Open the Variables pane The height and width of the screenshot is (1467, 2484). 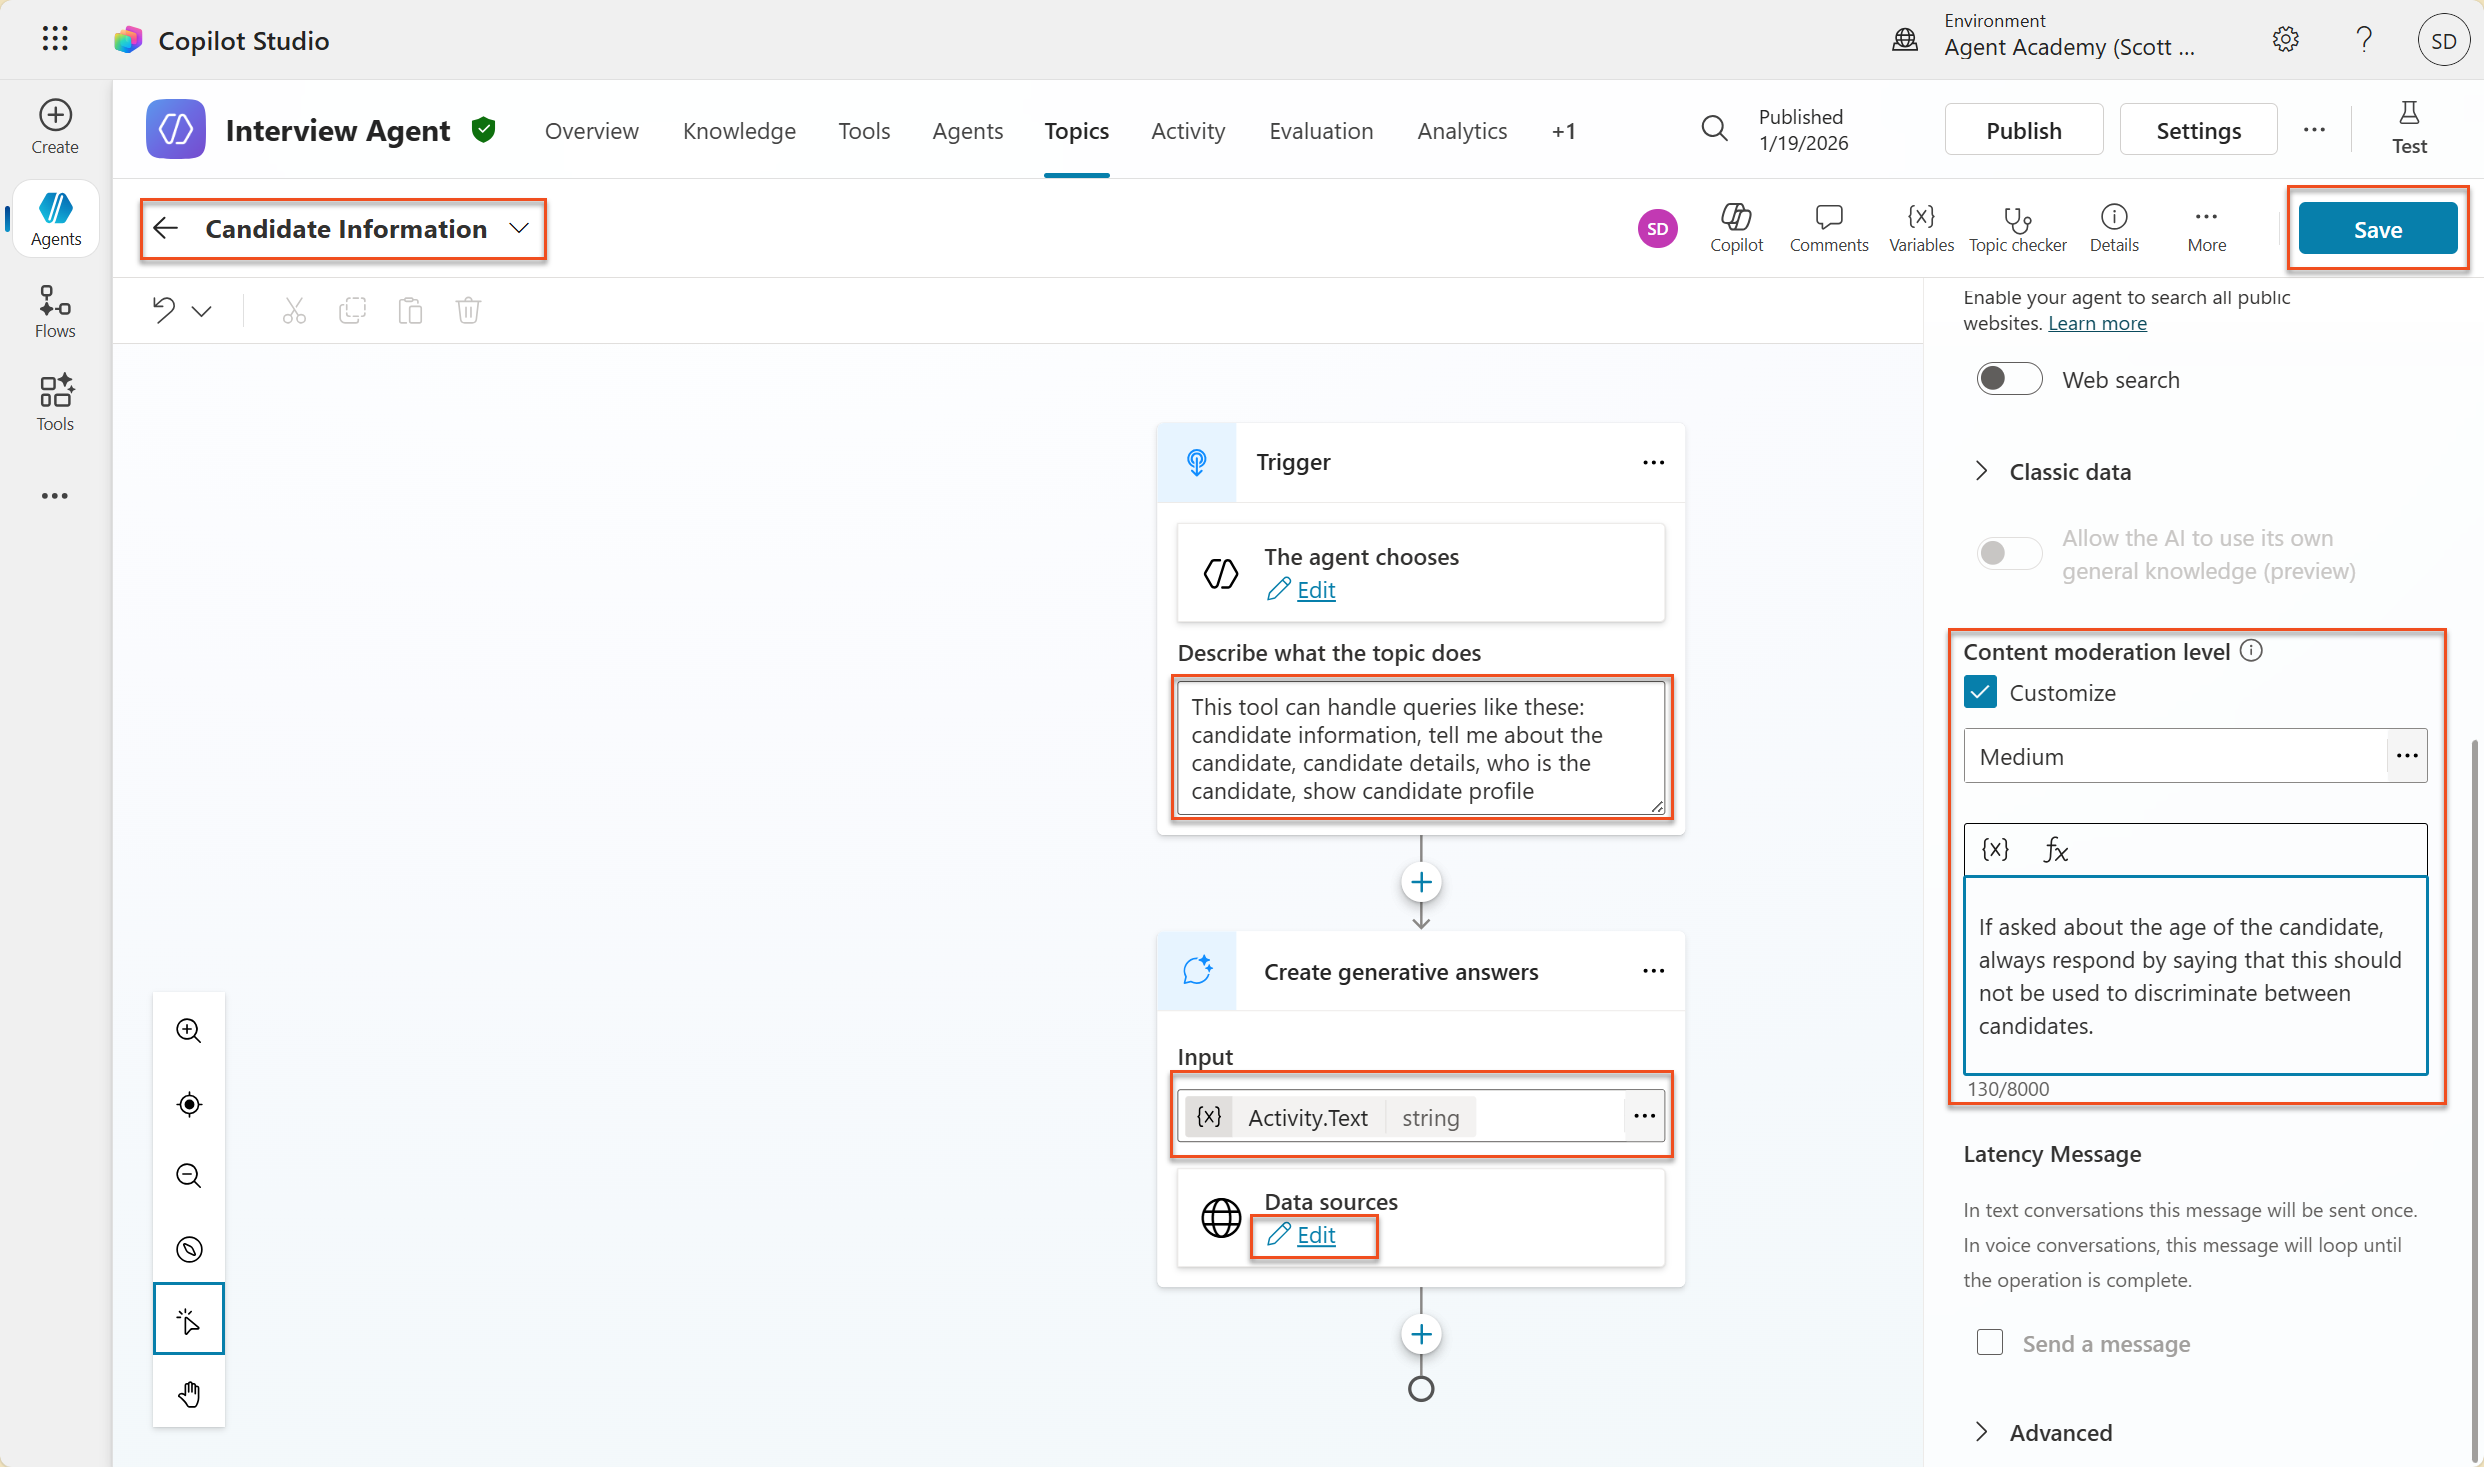(1920, 228)
